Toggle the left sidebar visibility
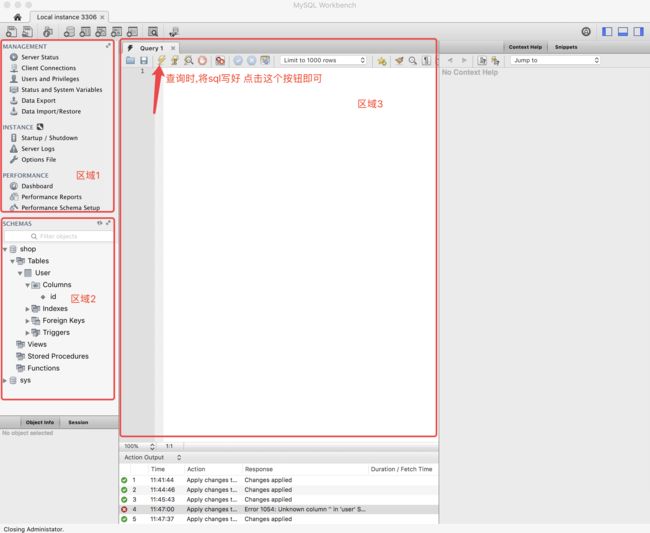The image size is (650, 533). 607,31
